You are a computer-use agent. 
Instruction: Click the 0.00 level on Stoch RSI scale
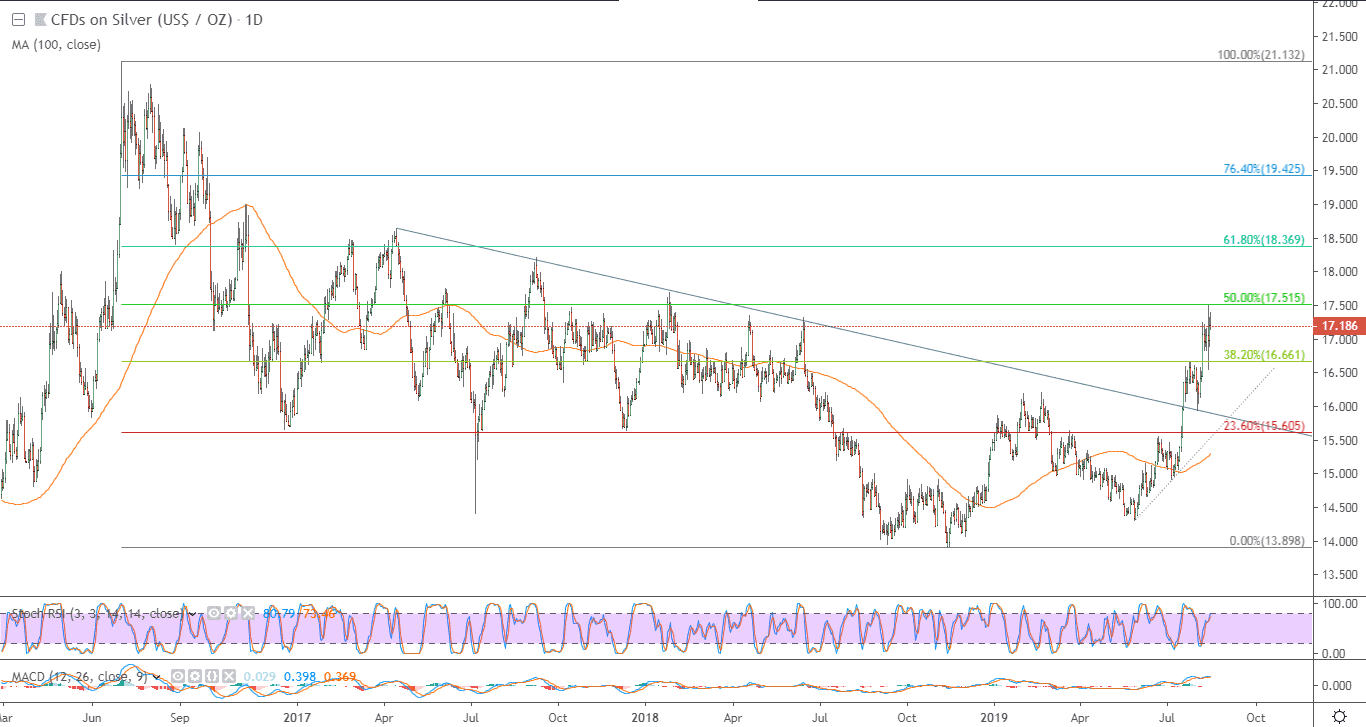click(x=1335, y=653)
